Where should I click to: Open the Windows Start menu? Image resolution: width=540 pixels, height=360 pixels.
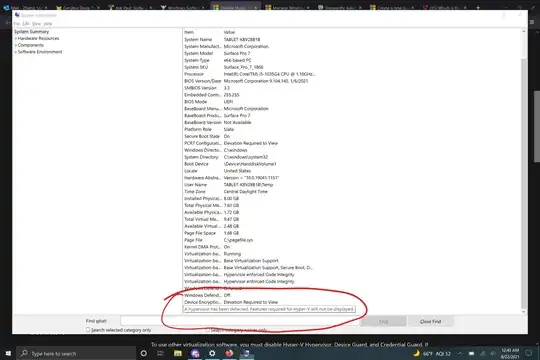pos(8,353)
